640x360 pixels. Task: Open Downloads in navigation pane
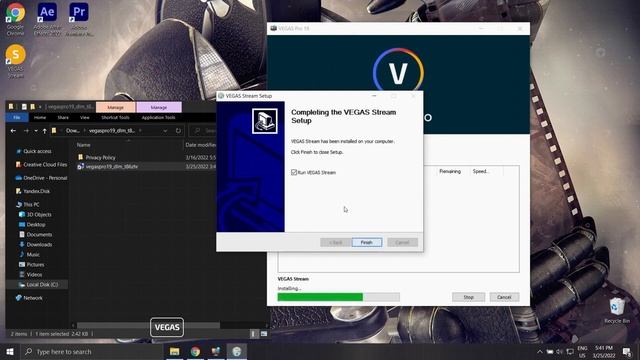[x=39, y=244]
